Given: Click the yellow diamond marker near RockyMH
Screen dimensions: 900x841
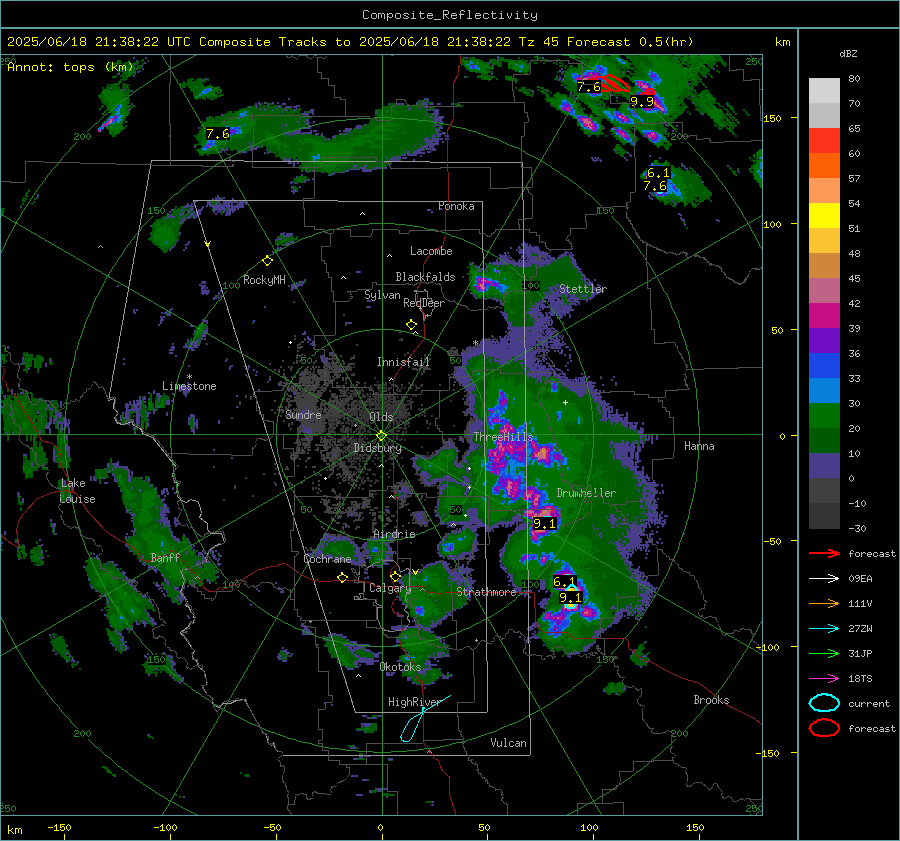Looking at the screenshot, I should point(267,261).
